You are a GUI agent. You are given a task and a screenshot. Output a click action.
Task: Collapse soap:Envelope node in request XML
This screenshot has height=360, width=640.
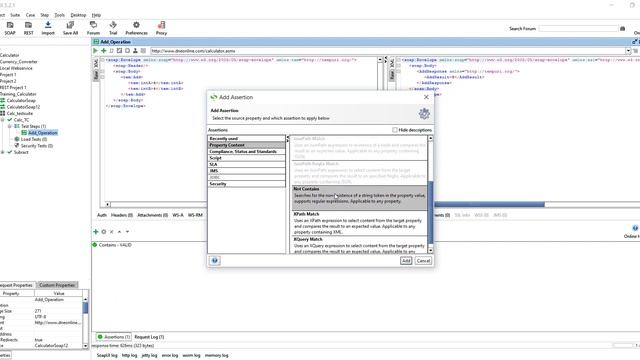point(103,60)
